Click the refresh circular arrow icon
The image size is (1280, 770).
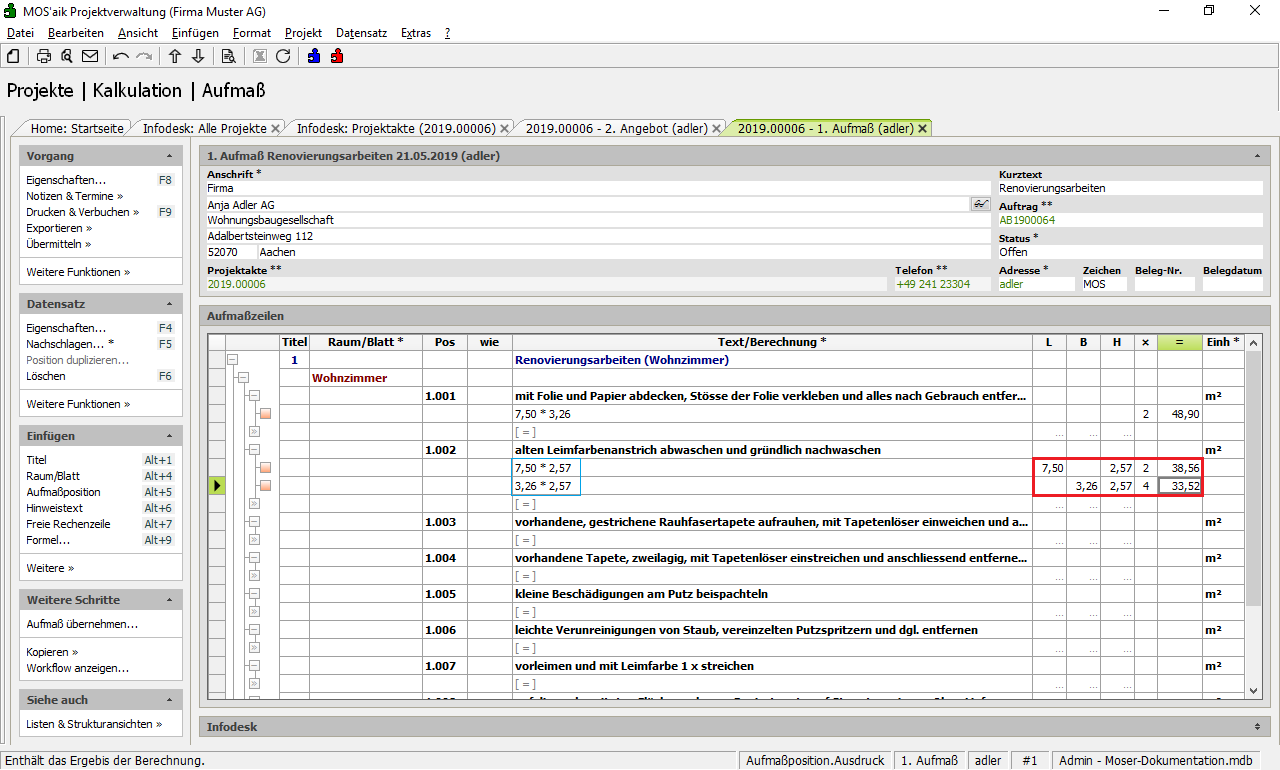283,56
